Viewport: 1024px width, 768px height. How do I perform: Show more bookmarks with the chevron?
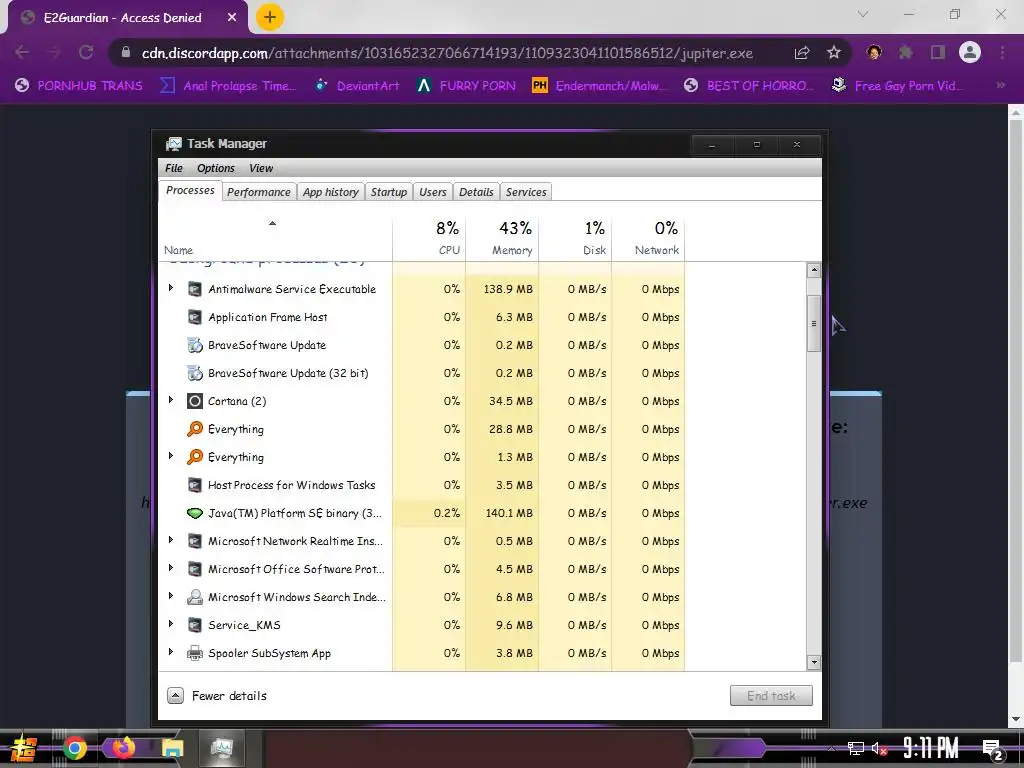pyautogui.click(x=1000, y=85)
